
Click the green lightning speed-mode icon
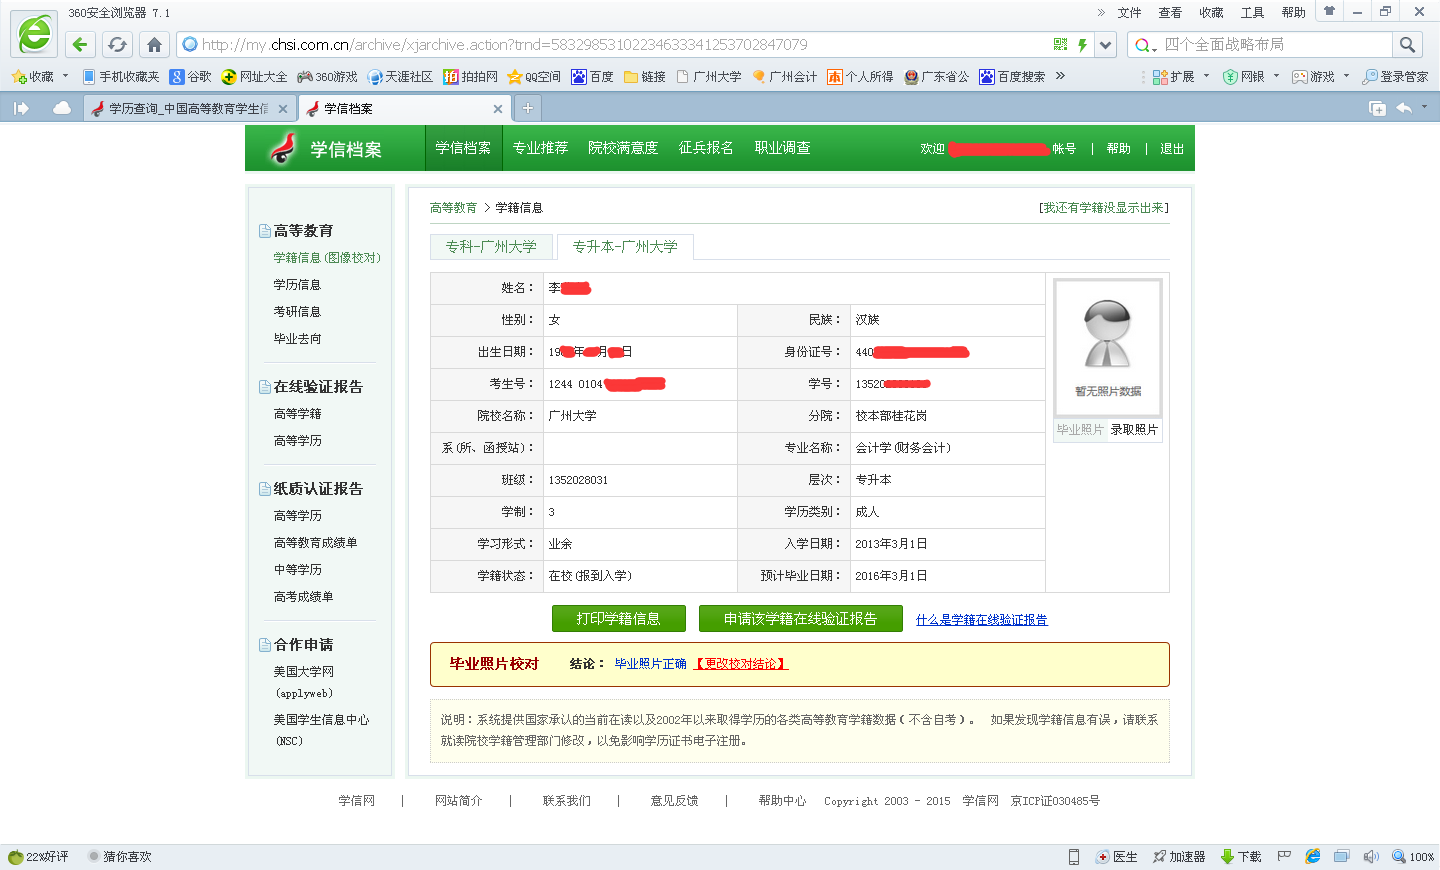point(1082,44)
